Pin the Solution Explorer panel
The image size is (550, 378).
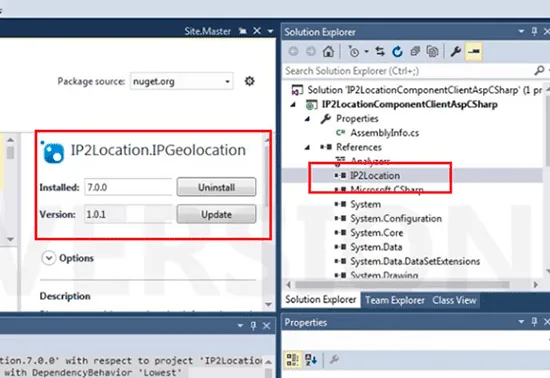pyautogui.click(x=534, y=32)
